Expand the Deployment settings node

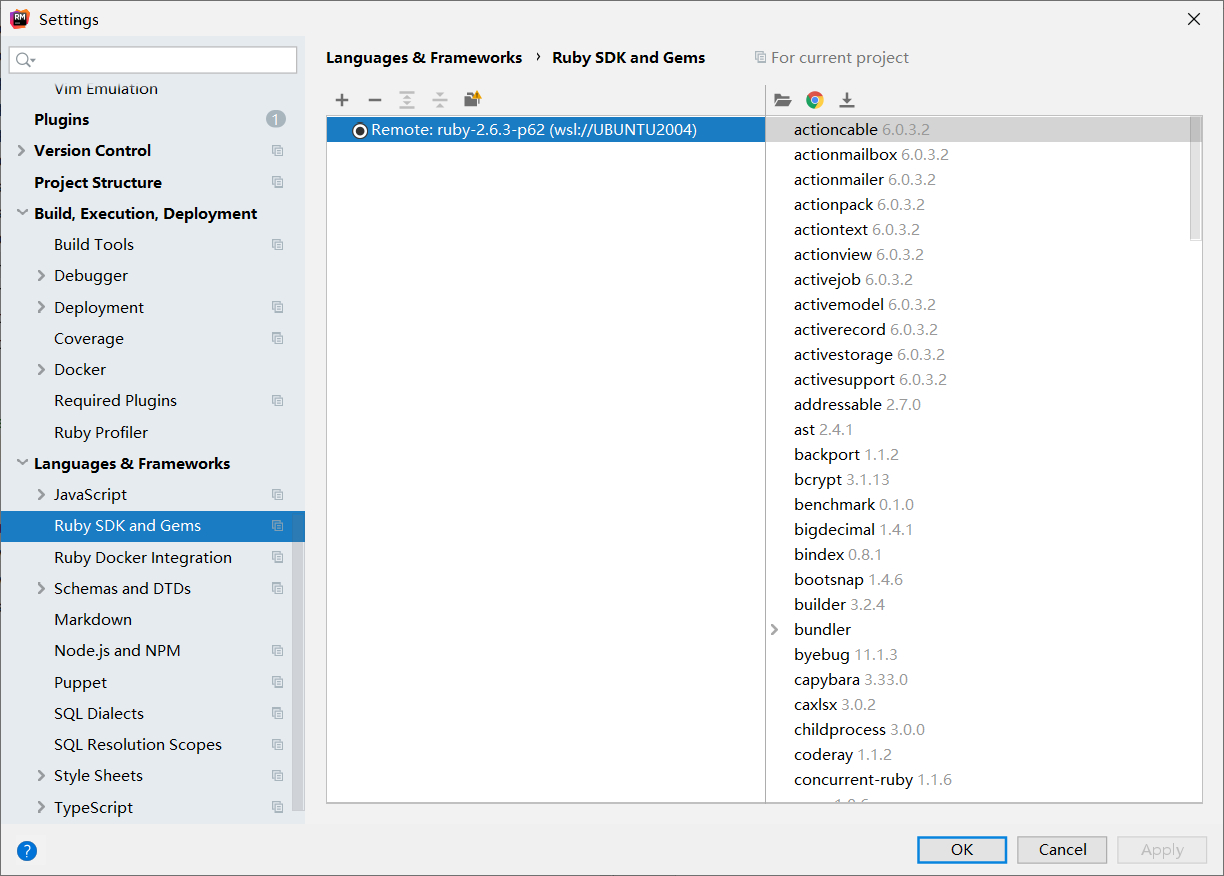click(41, 308)
